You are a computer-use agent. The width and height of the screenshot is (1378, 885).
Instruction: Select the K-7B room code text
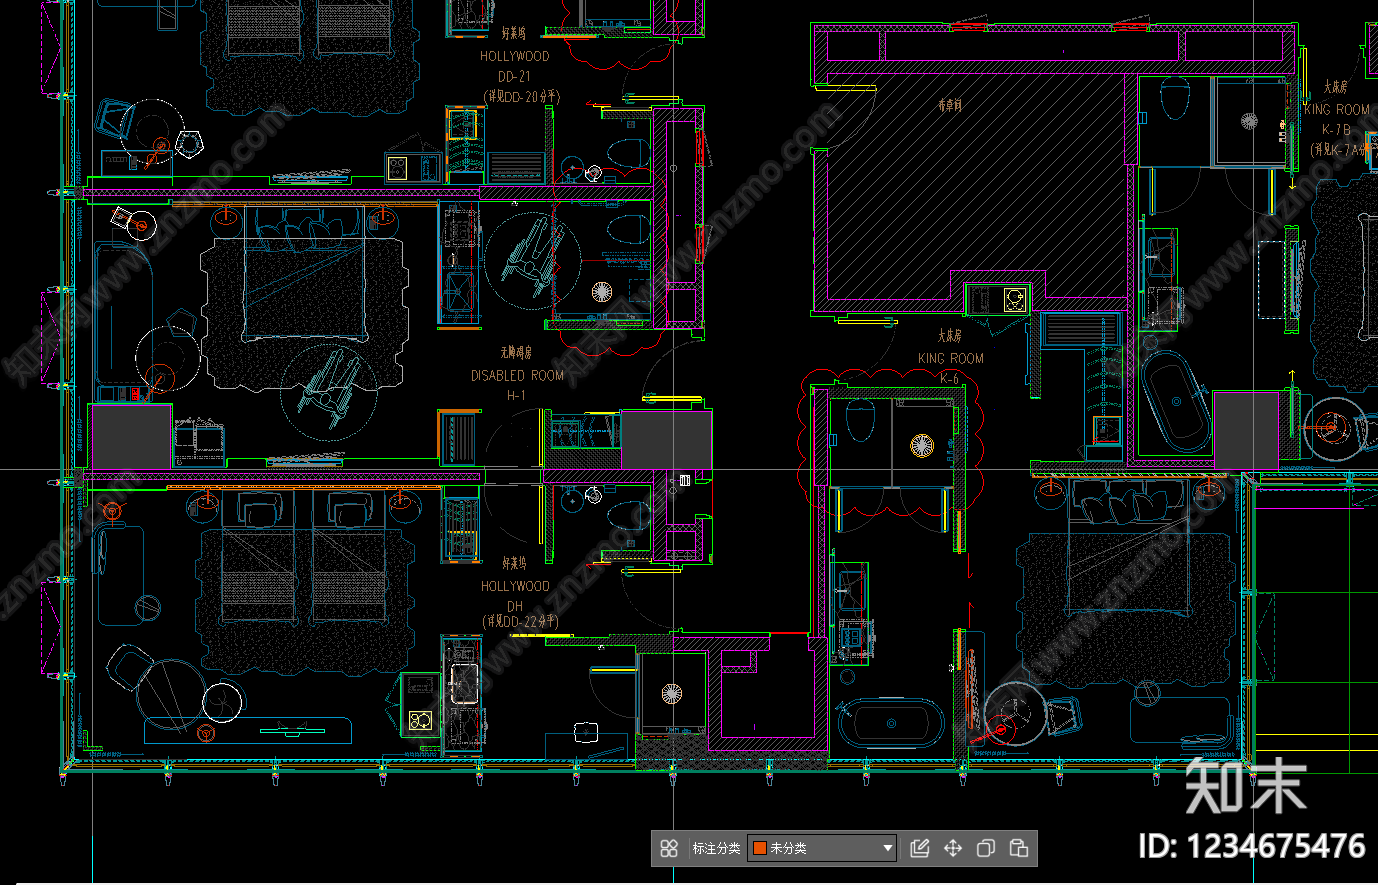1336,129
